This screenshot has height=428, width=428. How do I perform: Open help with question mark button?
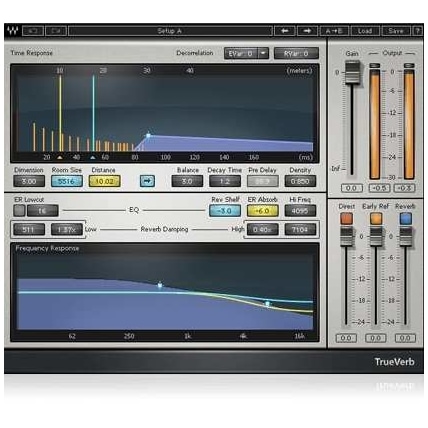(x=417, y=31)
